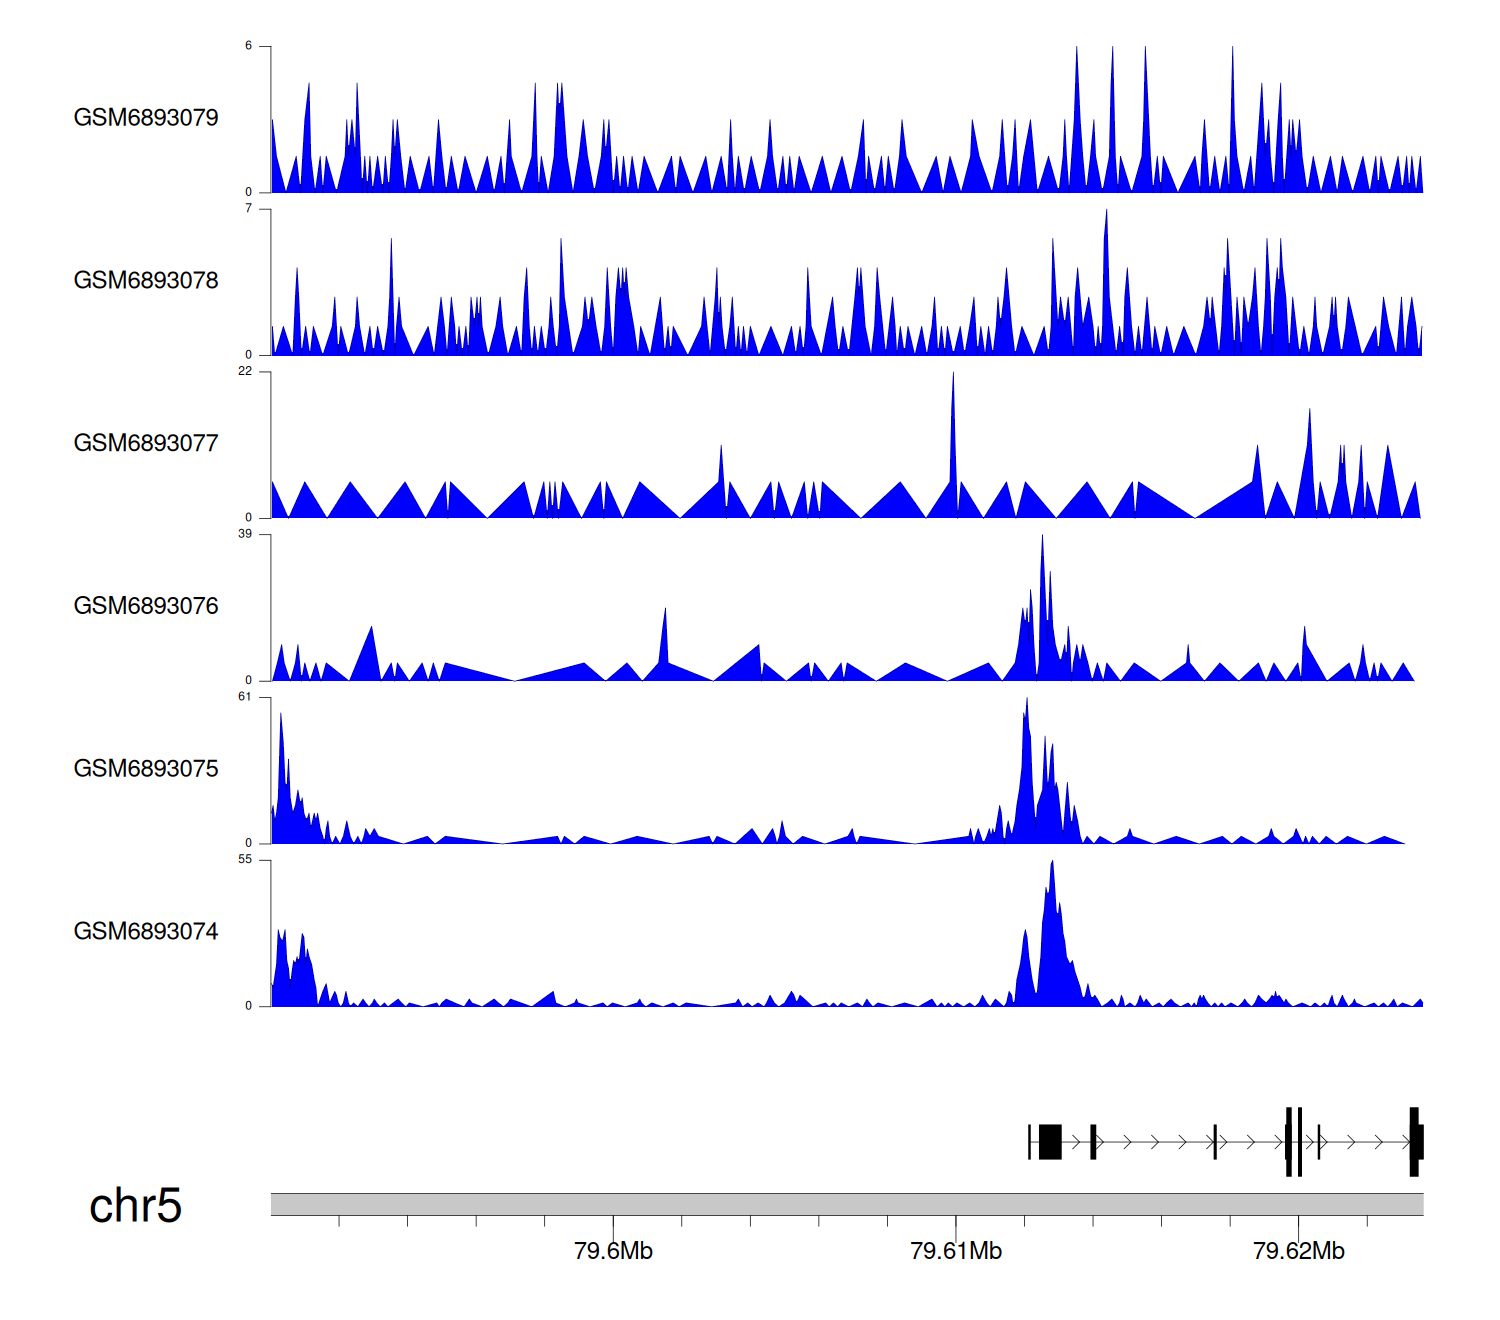
Task: Click the 79.6Mb axis position label
Action: point(613,1251)
